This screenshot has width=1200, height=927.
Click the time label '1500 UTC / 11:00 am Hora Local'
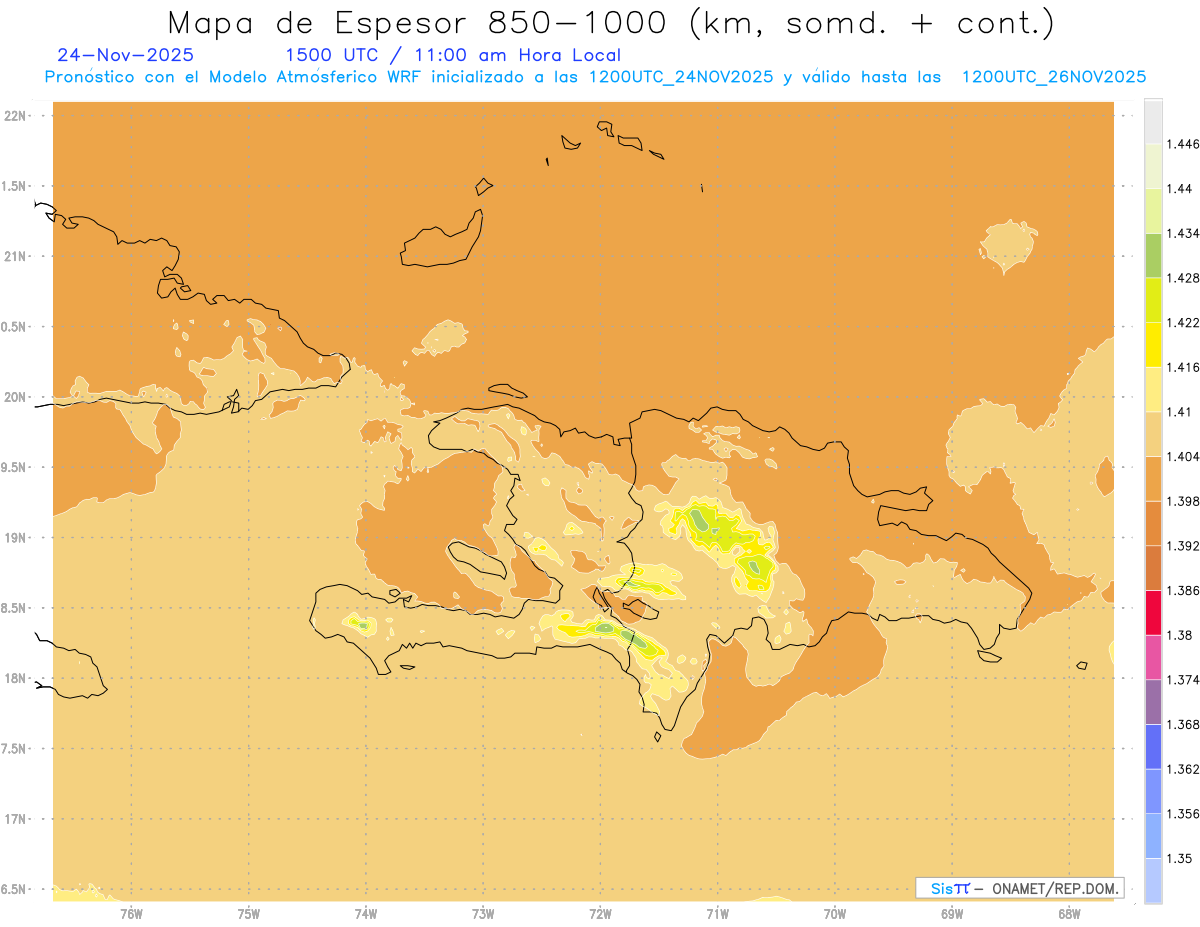click(x=453, y=55)
